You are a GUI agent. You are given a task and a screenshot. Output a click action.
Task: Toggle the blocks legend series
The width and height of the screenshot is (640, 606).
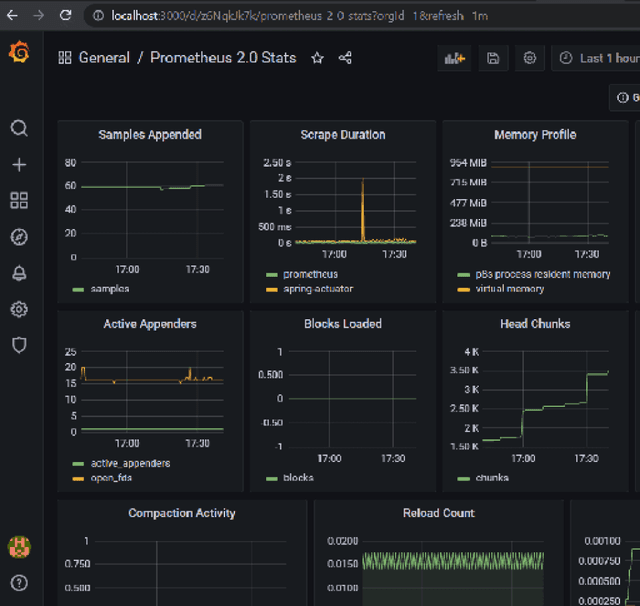click(x=298, y=478)
